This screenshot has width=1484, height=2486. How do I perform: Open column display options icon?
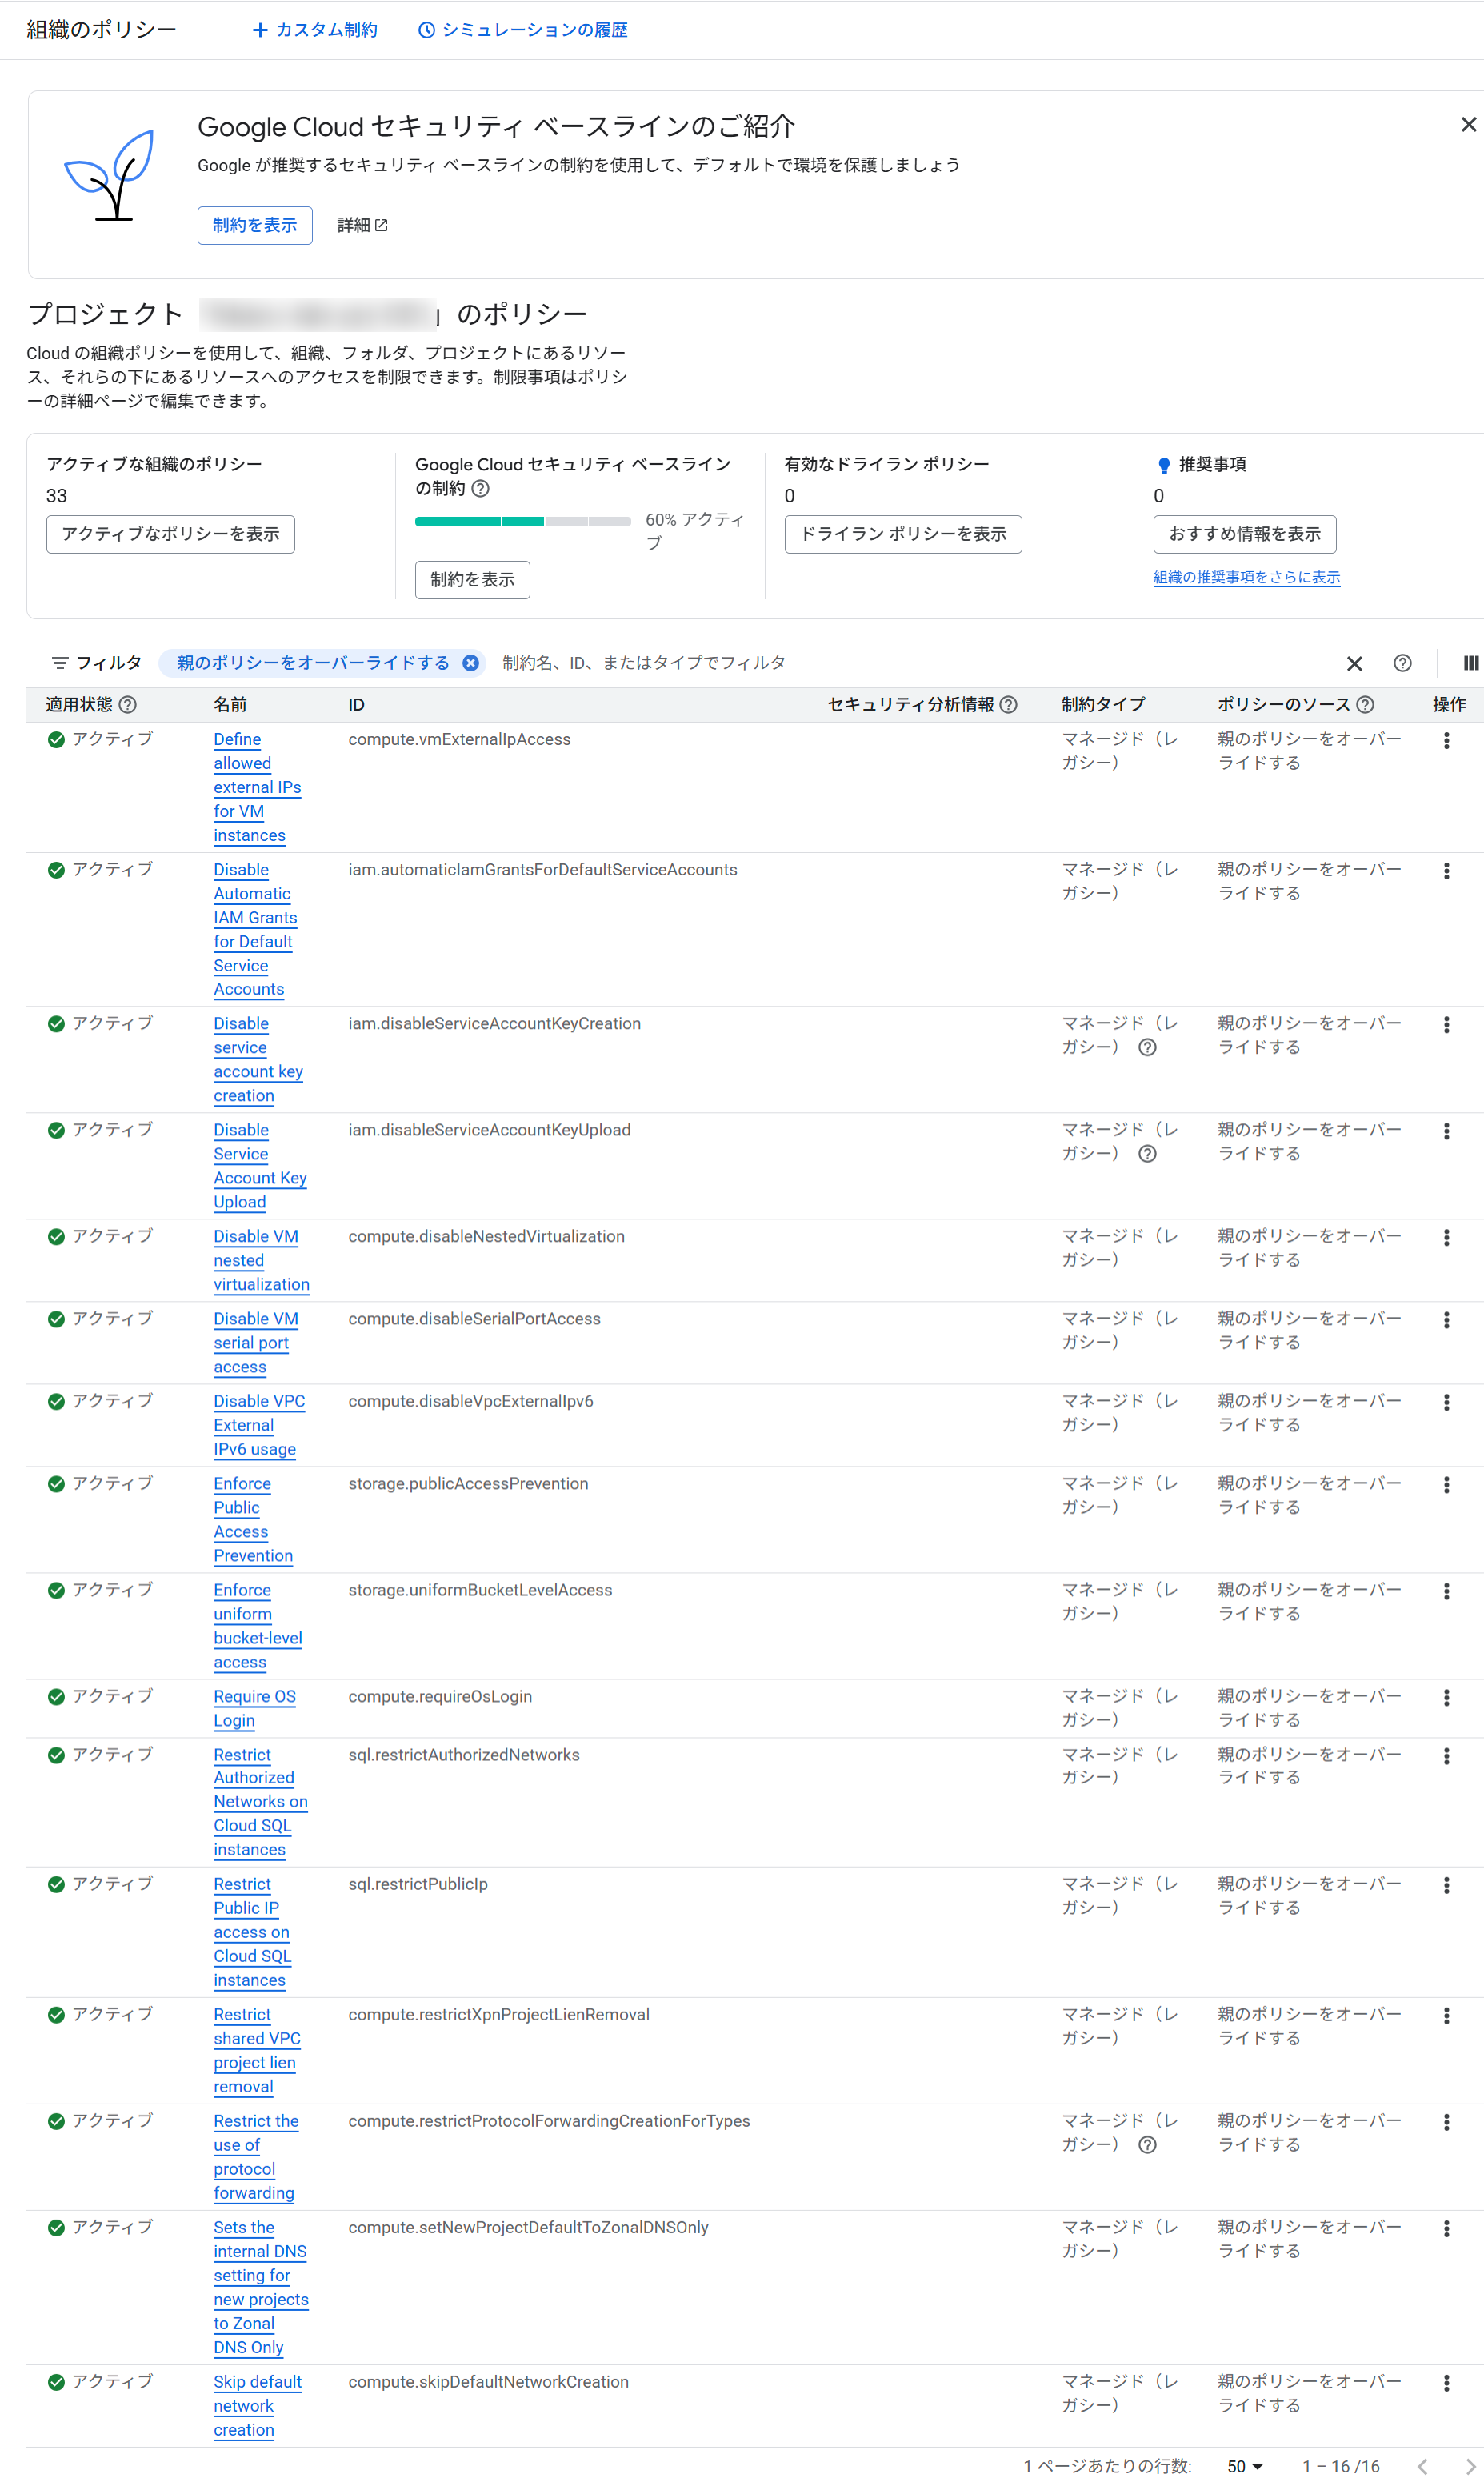click(1470, 663)
